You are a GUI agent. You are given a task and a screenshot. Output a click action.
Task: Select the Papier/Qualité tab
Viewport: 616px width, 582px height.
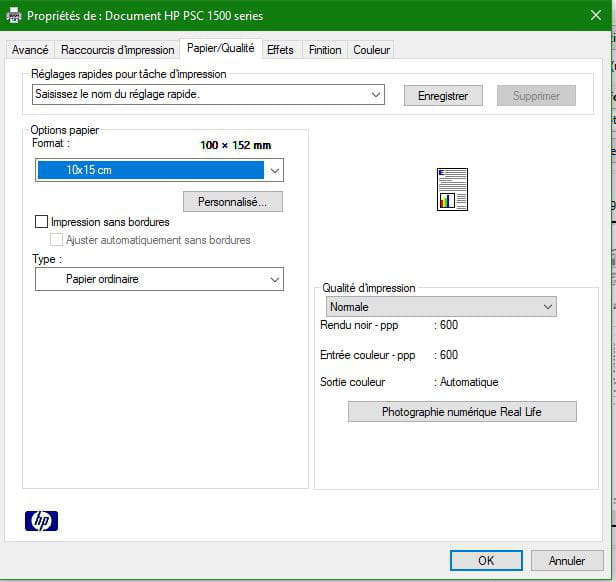[221, 48]
